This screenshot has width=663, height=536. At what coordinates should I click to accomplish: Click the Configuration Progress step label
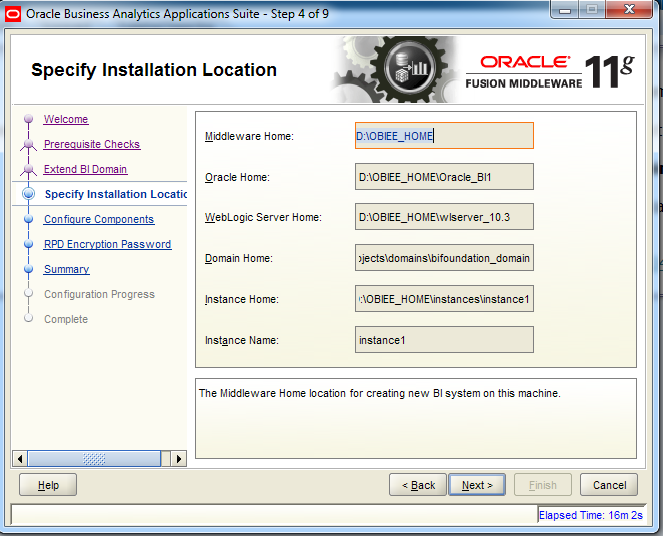click(x=99, y=294)
